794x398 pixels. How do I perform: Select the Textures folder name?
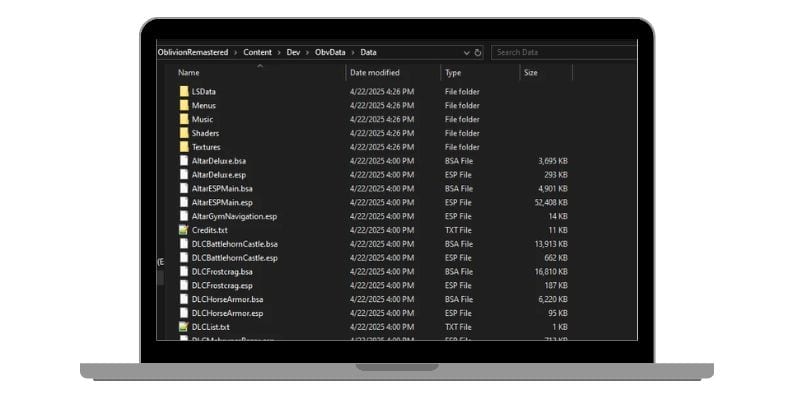coord(206,147)
